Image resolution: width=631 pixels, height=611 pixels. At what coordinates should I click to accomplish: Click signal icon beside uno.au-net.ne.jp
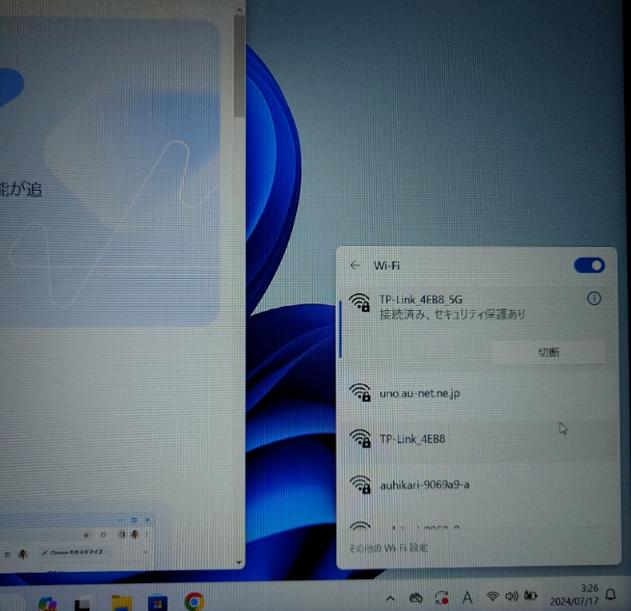[x=360, y=392]
